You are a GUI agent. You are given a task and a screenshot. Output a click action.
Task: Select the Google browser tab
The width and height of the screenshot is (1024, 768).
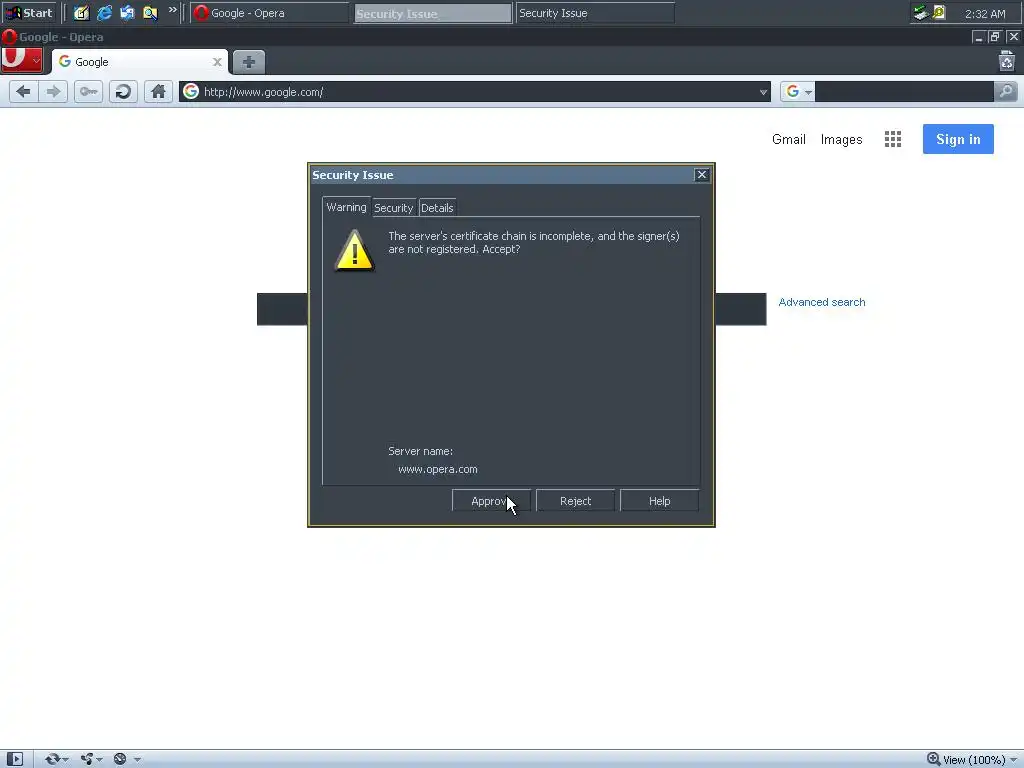(140, 62)
